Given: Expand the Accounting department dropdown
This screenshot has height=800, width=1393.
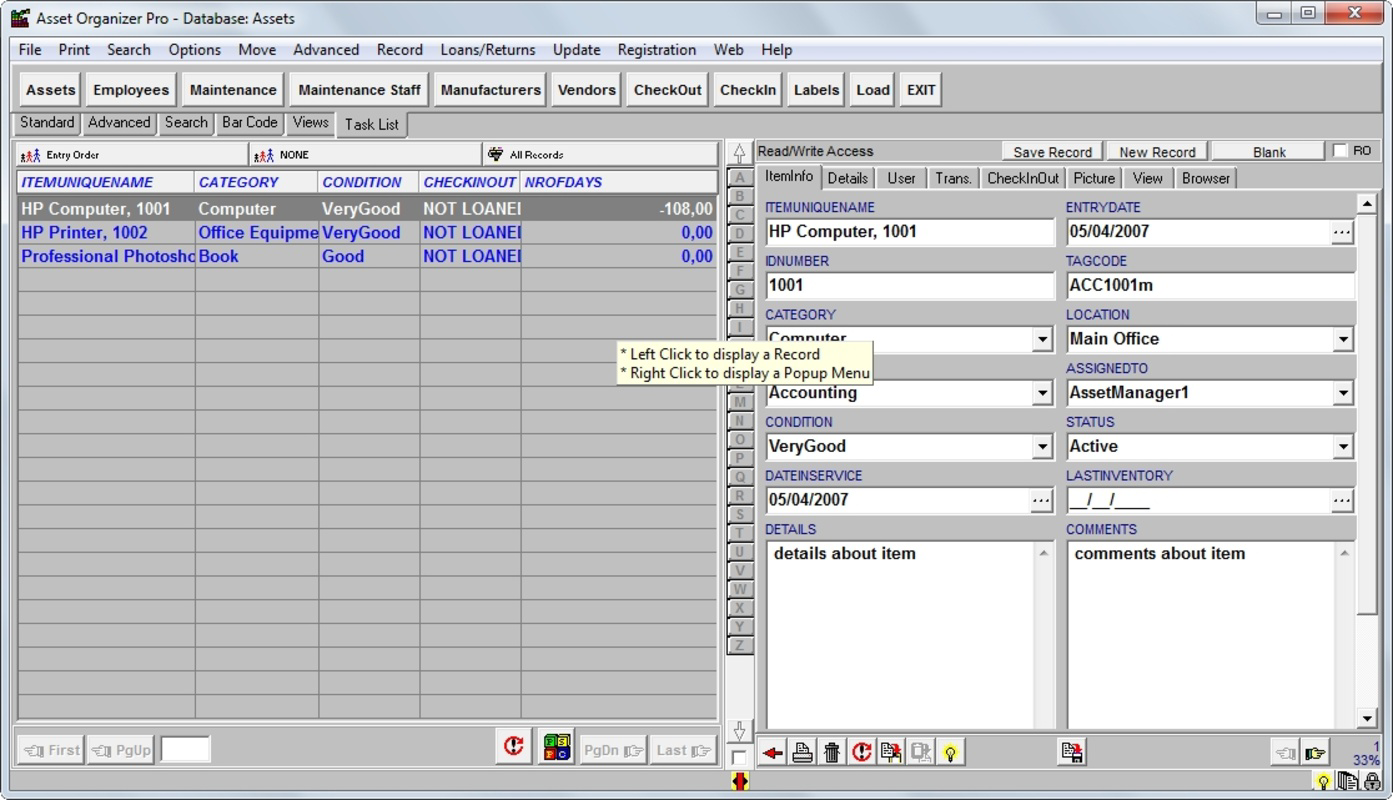Looking at the screenshot, I should tap(1042, 394).
